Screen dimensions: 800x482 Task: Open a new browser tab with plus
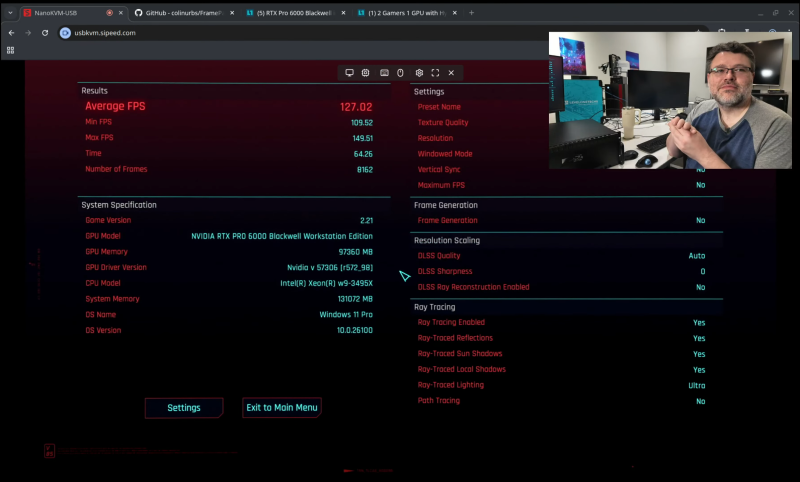click(472, 12)
